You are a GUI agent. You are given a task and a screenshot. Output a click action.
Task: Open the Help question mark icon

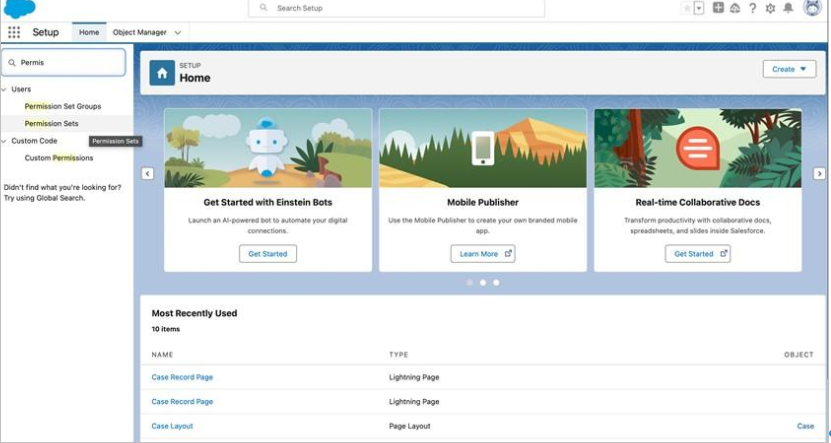click(752, 8)
